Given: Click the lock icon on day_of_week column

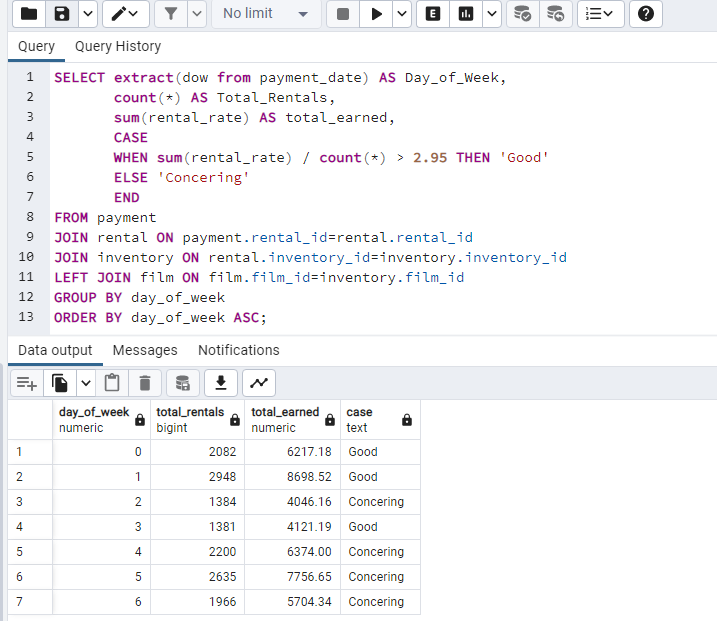Looking at the screenshot, I should pos(140,420).
